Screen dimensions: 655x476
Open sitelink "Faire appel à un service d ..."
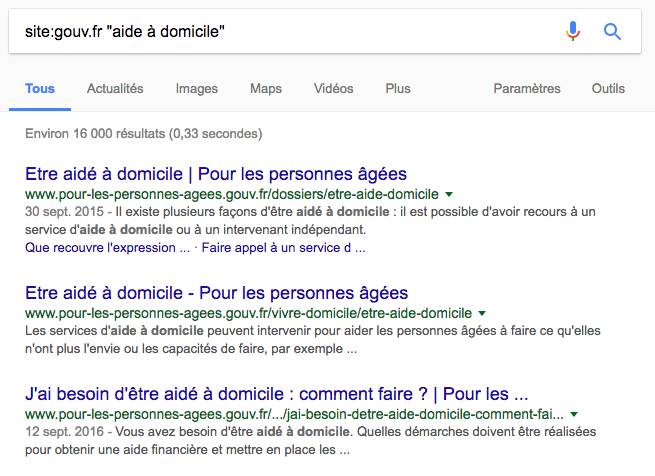click(x=283, y=247)
